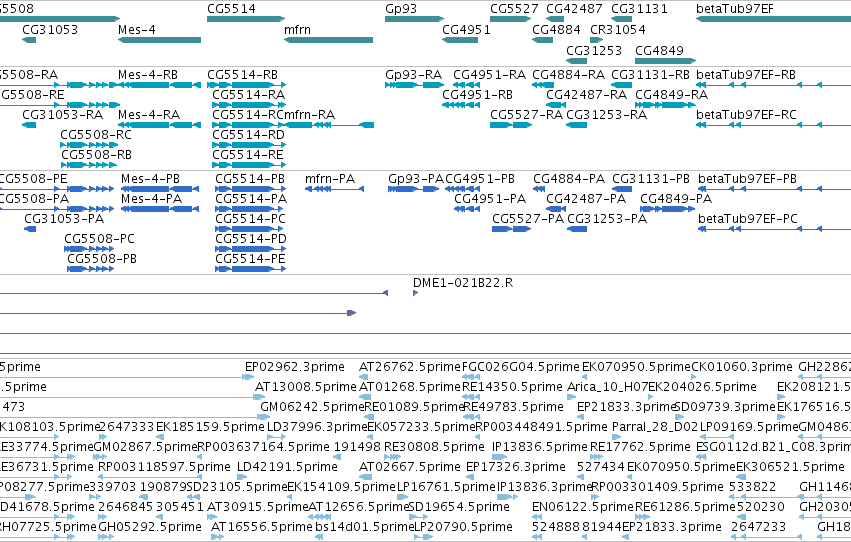The height and width of the screenshot is (542, 851).
Task: Select the EP02962.3prime EST label
Action: pyautogui.click(x=295, y=367)
